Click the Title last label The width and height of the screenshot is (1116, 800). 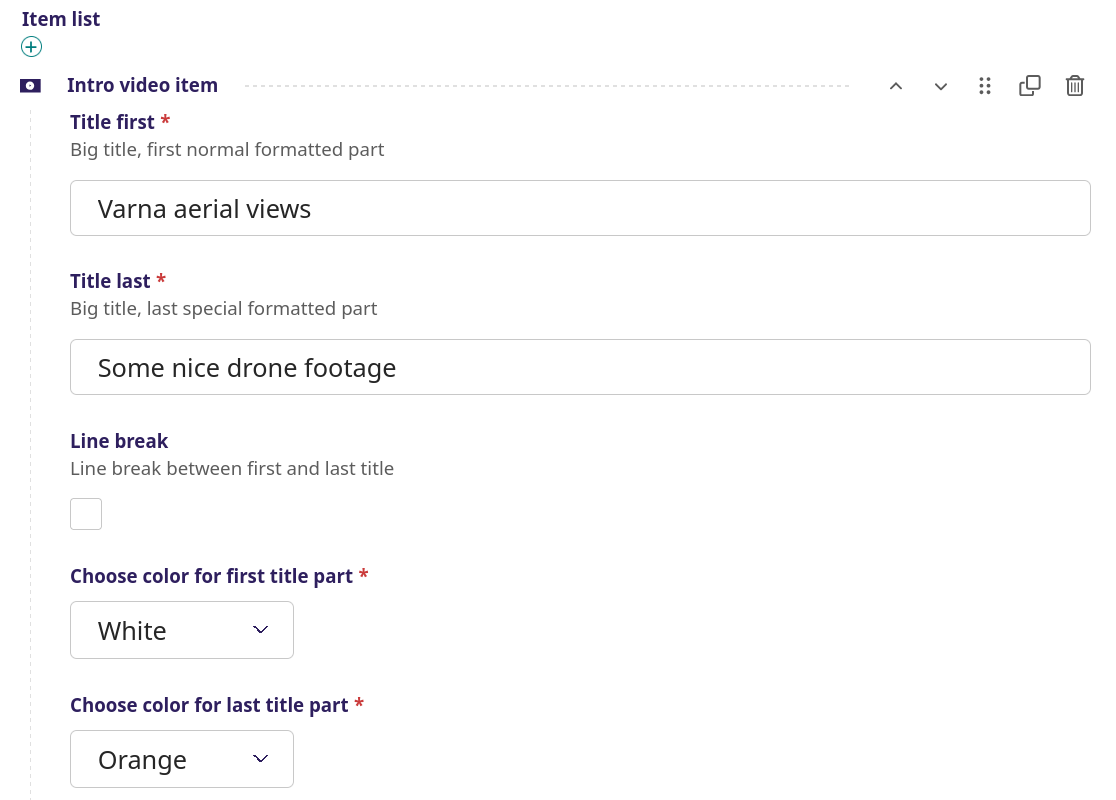(110, 281)
